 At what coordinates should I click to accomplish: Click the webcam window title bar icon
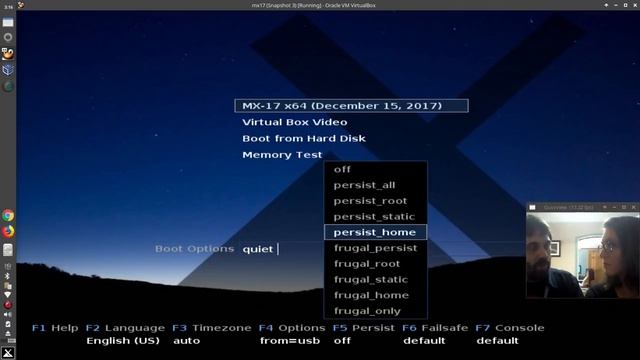(x=532, y=207)
